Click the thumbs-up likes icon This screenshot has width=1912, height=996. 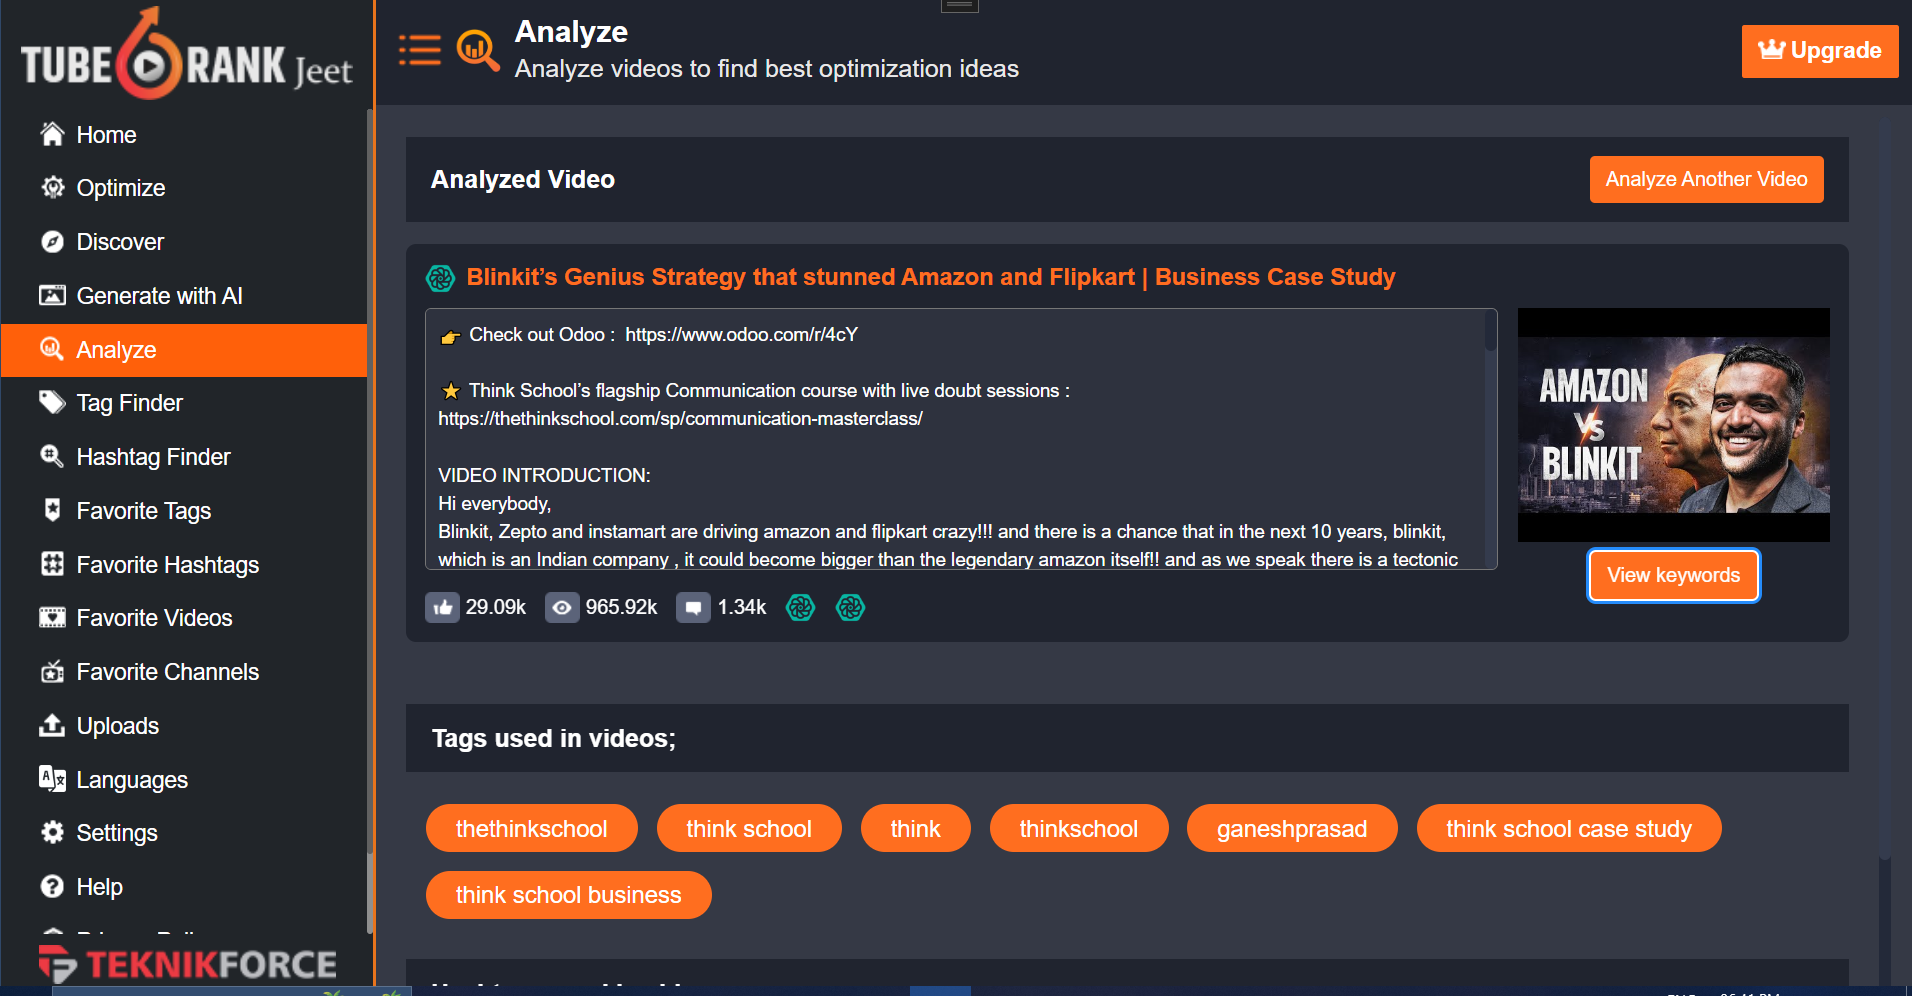point(442,607)
